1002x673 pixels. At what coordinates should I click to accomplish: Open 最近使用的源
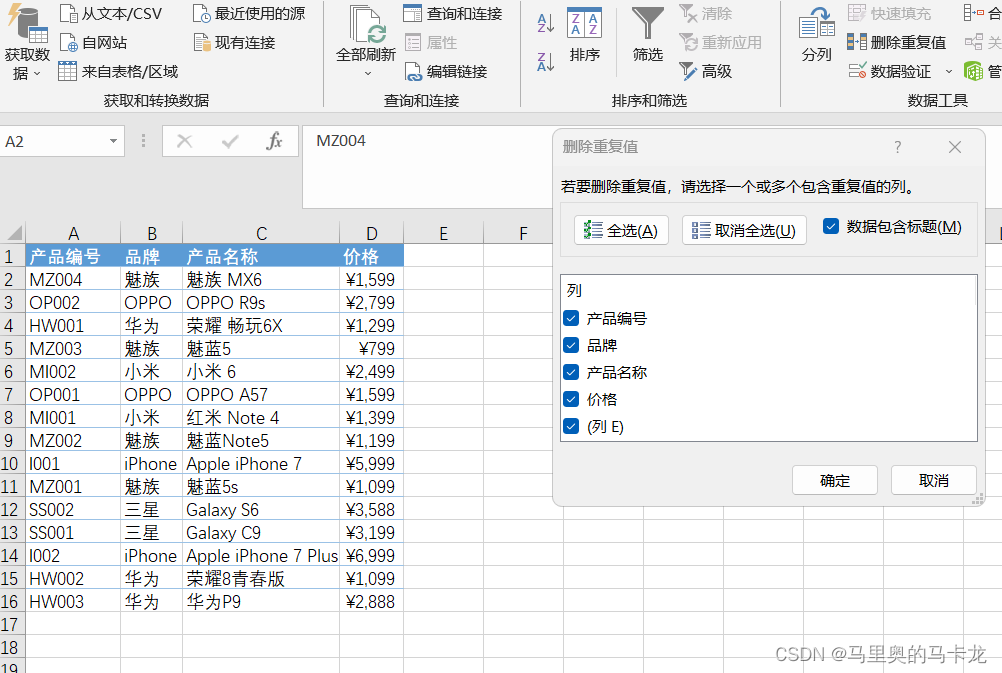click(249, 13)
